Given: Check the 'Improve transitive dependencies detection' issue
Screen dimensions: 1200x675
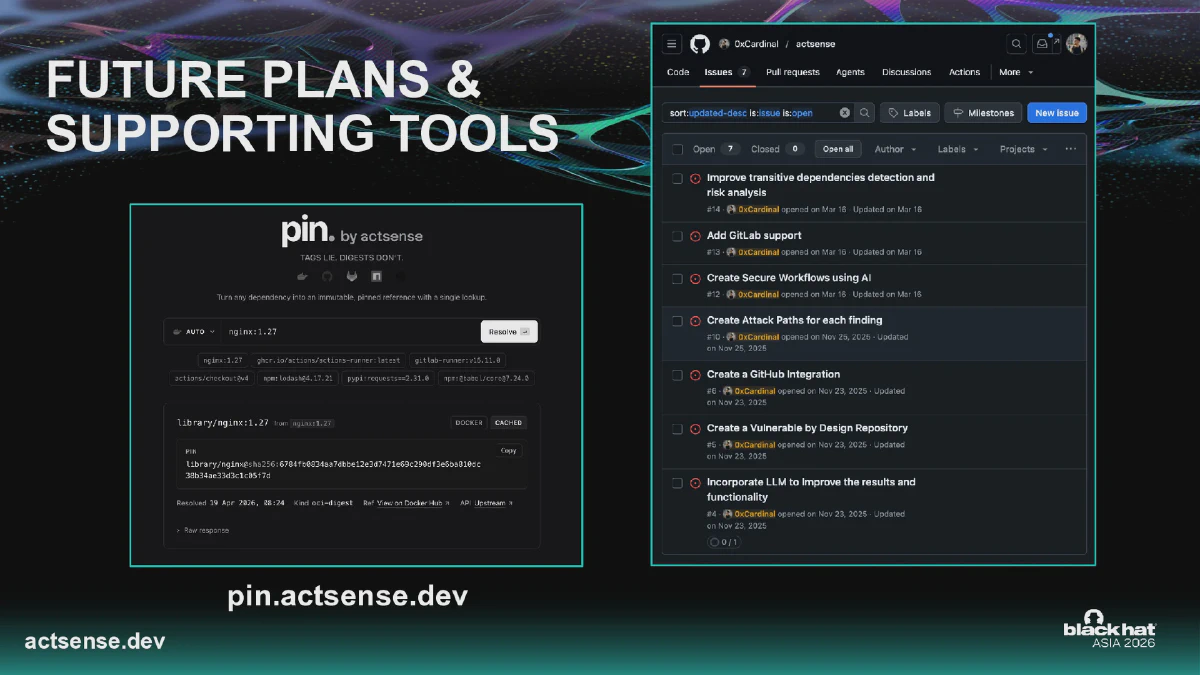Looking at the screenshot, I should 677,178.
